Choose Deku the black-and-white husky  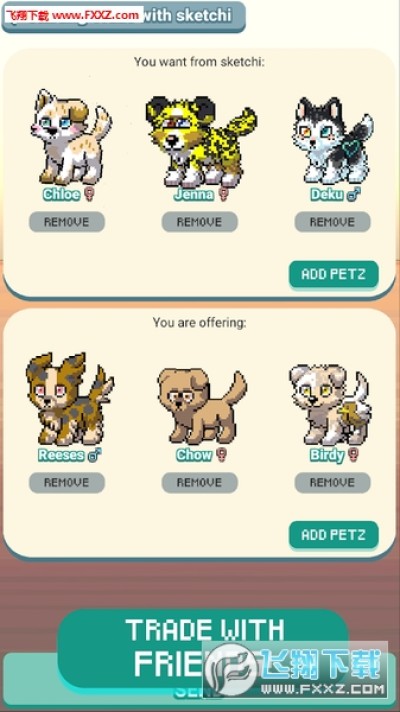334,140
